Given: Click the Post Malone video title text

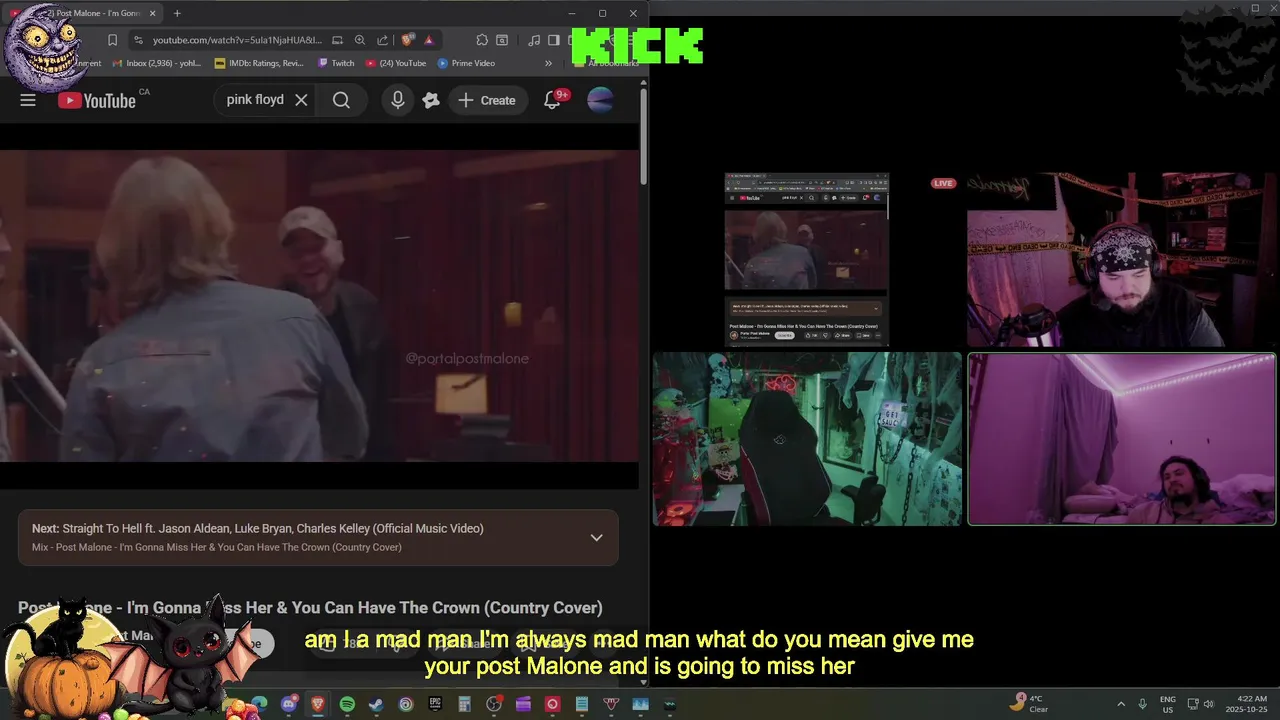Looking at the screenshot, I should pyautogui.click(x=310, y=607).
